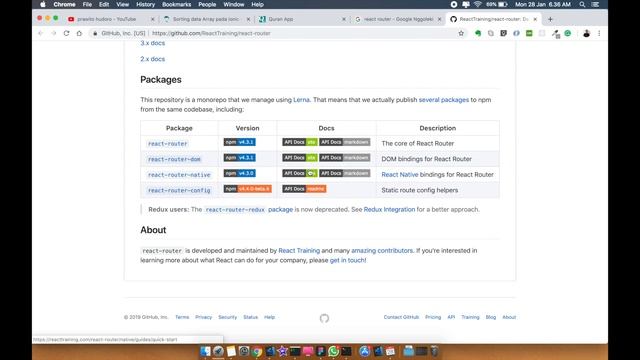The height and width of the screenshot is (360, 640).
Task: Click the get in touch link
Action: tap(348, 260)
